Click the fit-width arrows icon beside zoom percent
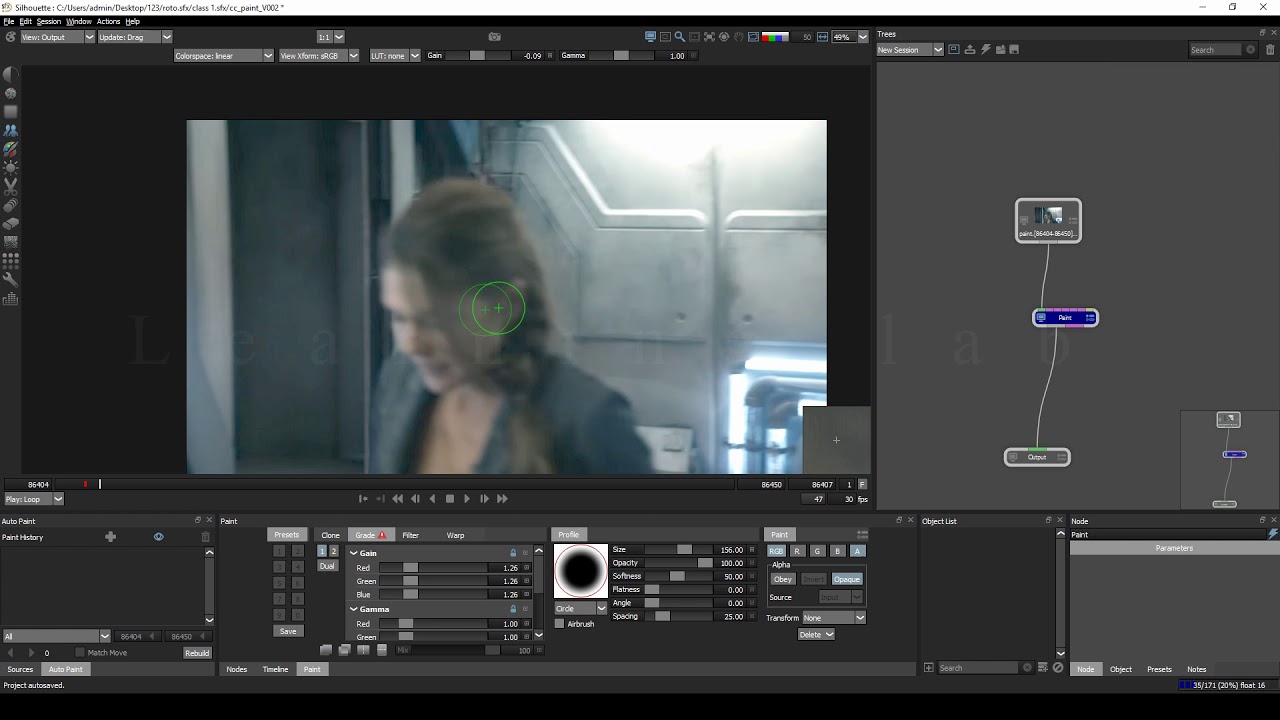Image resolution: width=1280 pixels, height=720 pixels. point(822,37)
